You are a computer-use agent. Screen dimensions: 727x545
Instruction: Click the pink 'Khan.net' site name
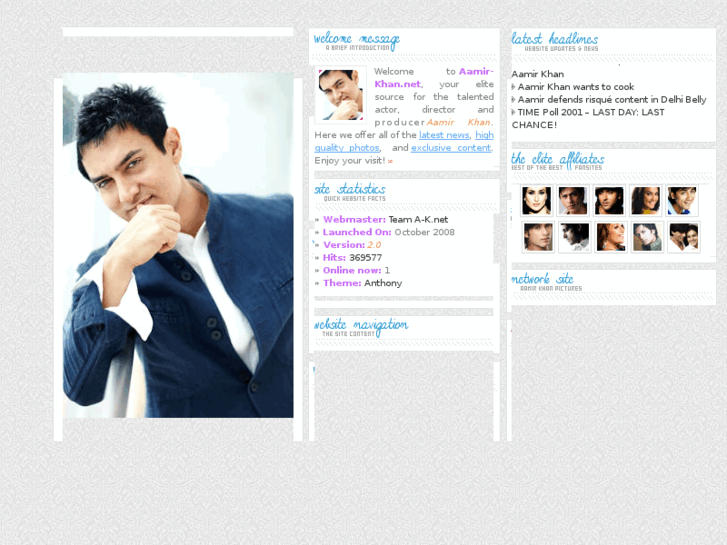tap(397, 84)
